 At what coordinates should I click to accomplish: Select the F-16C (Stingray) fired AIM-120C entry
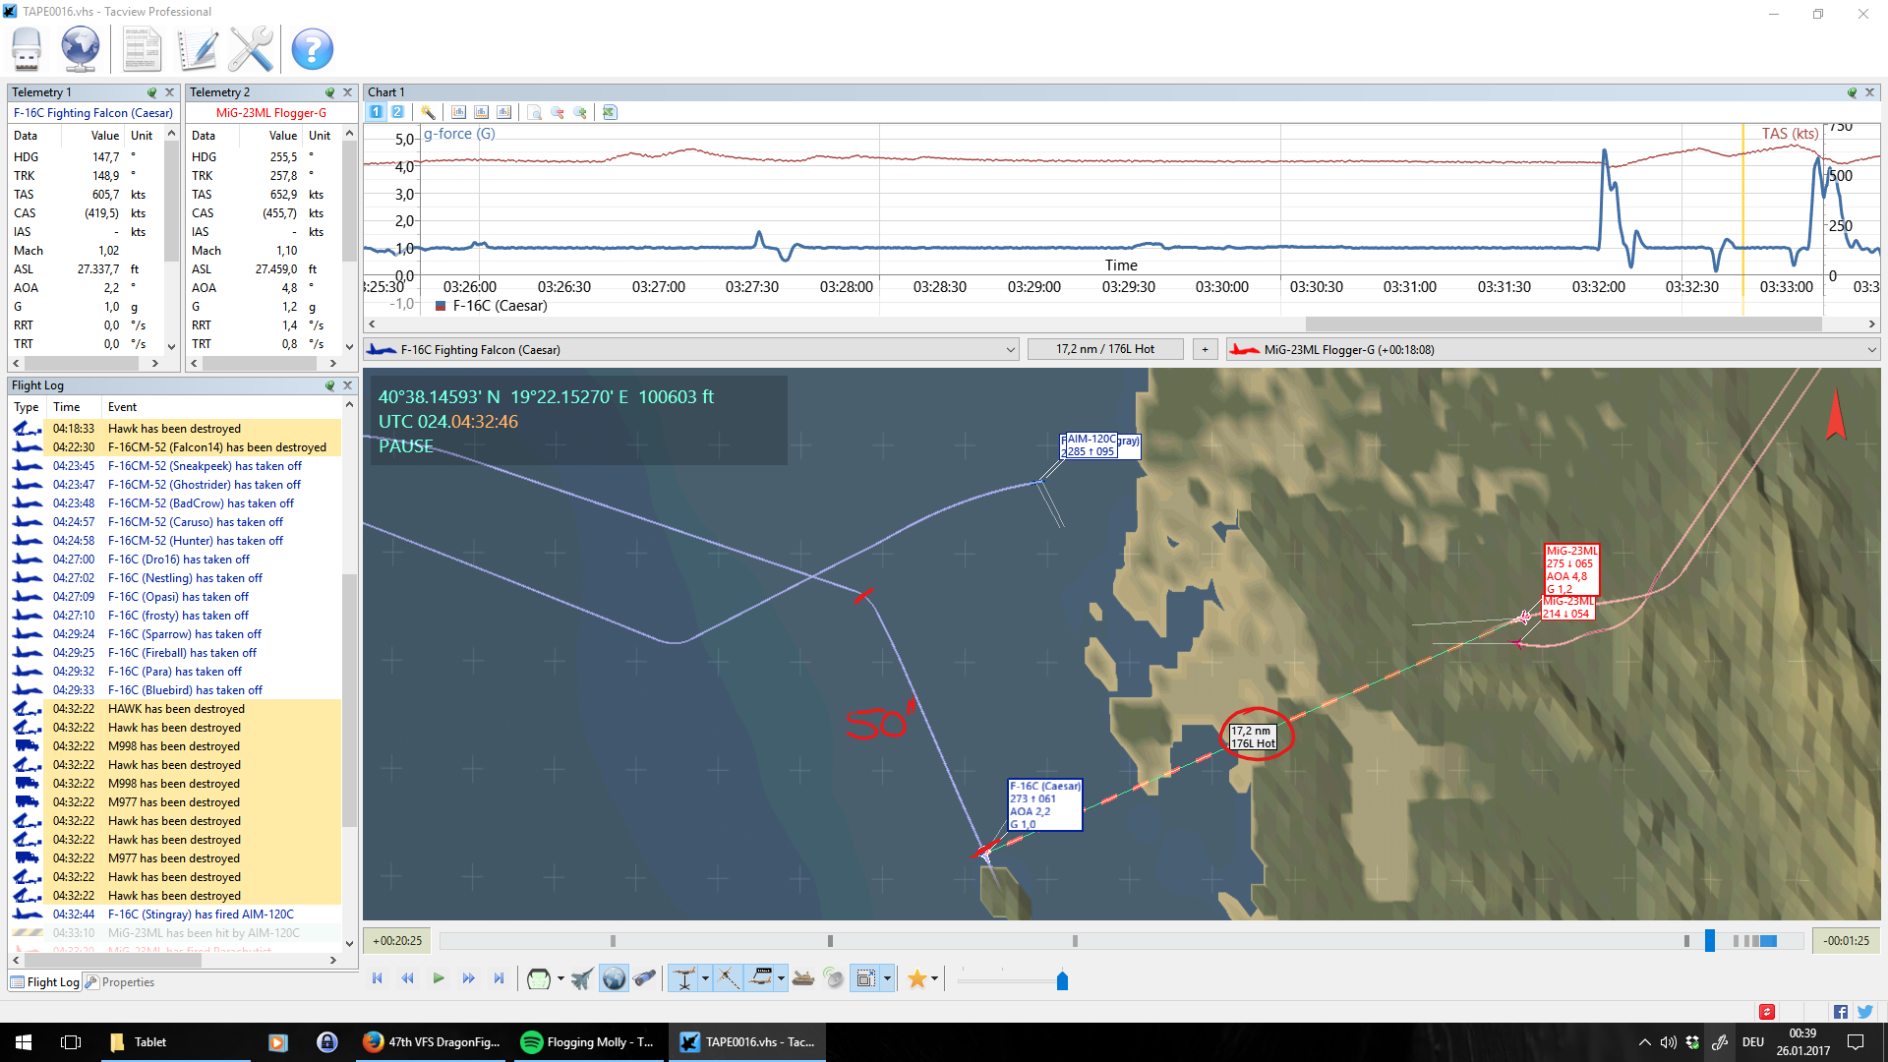[175, 914]
